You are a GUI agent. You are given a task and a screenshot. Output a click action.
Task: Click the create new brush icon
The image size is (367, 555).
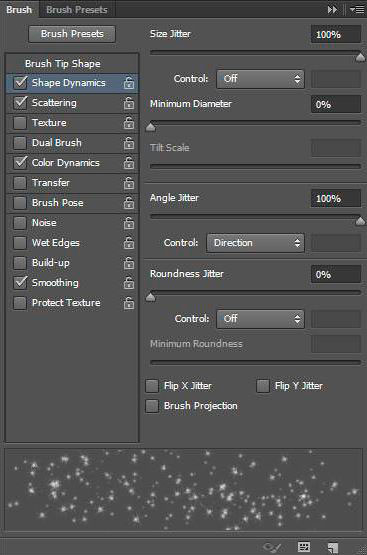333,548
